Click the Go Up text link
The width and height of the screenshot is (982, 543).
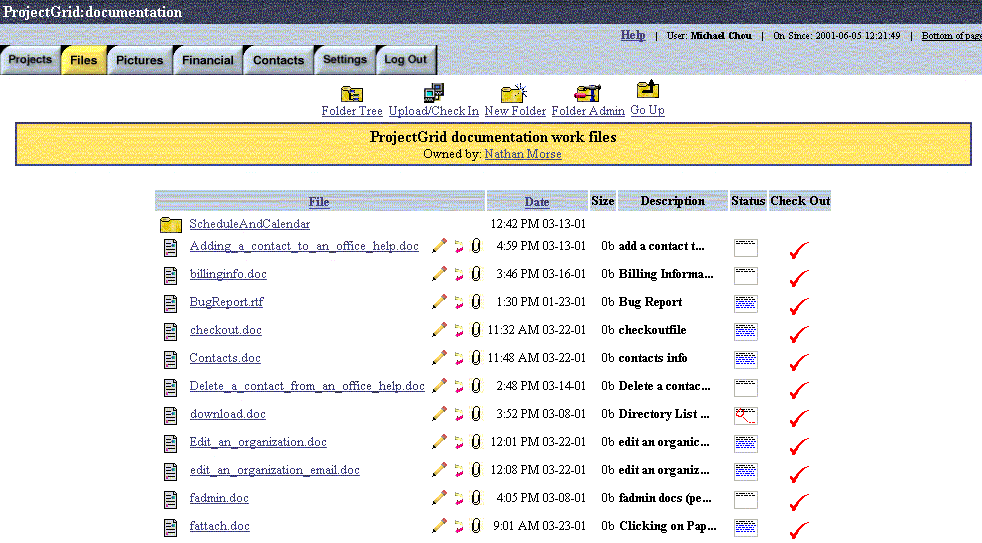pos(648,110)
